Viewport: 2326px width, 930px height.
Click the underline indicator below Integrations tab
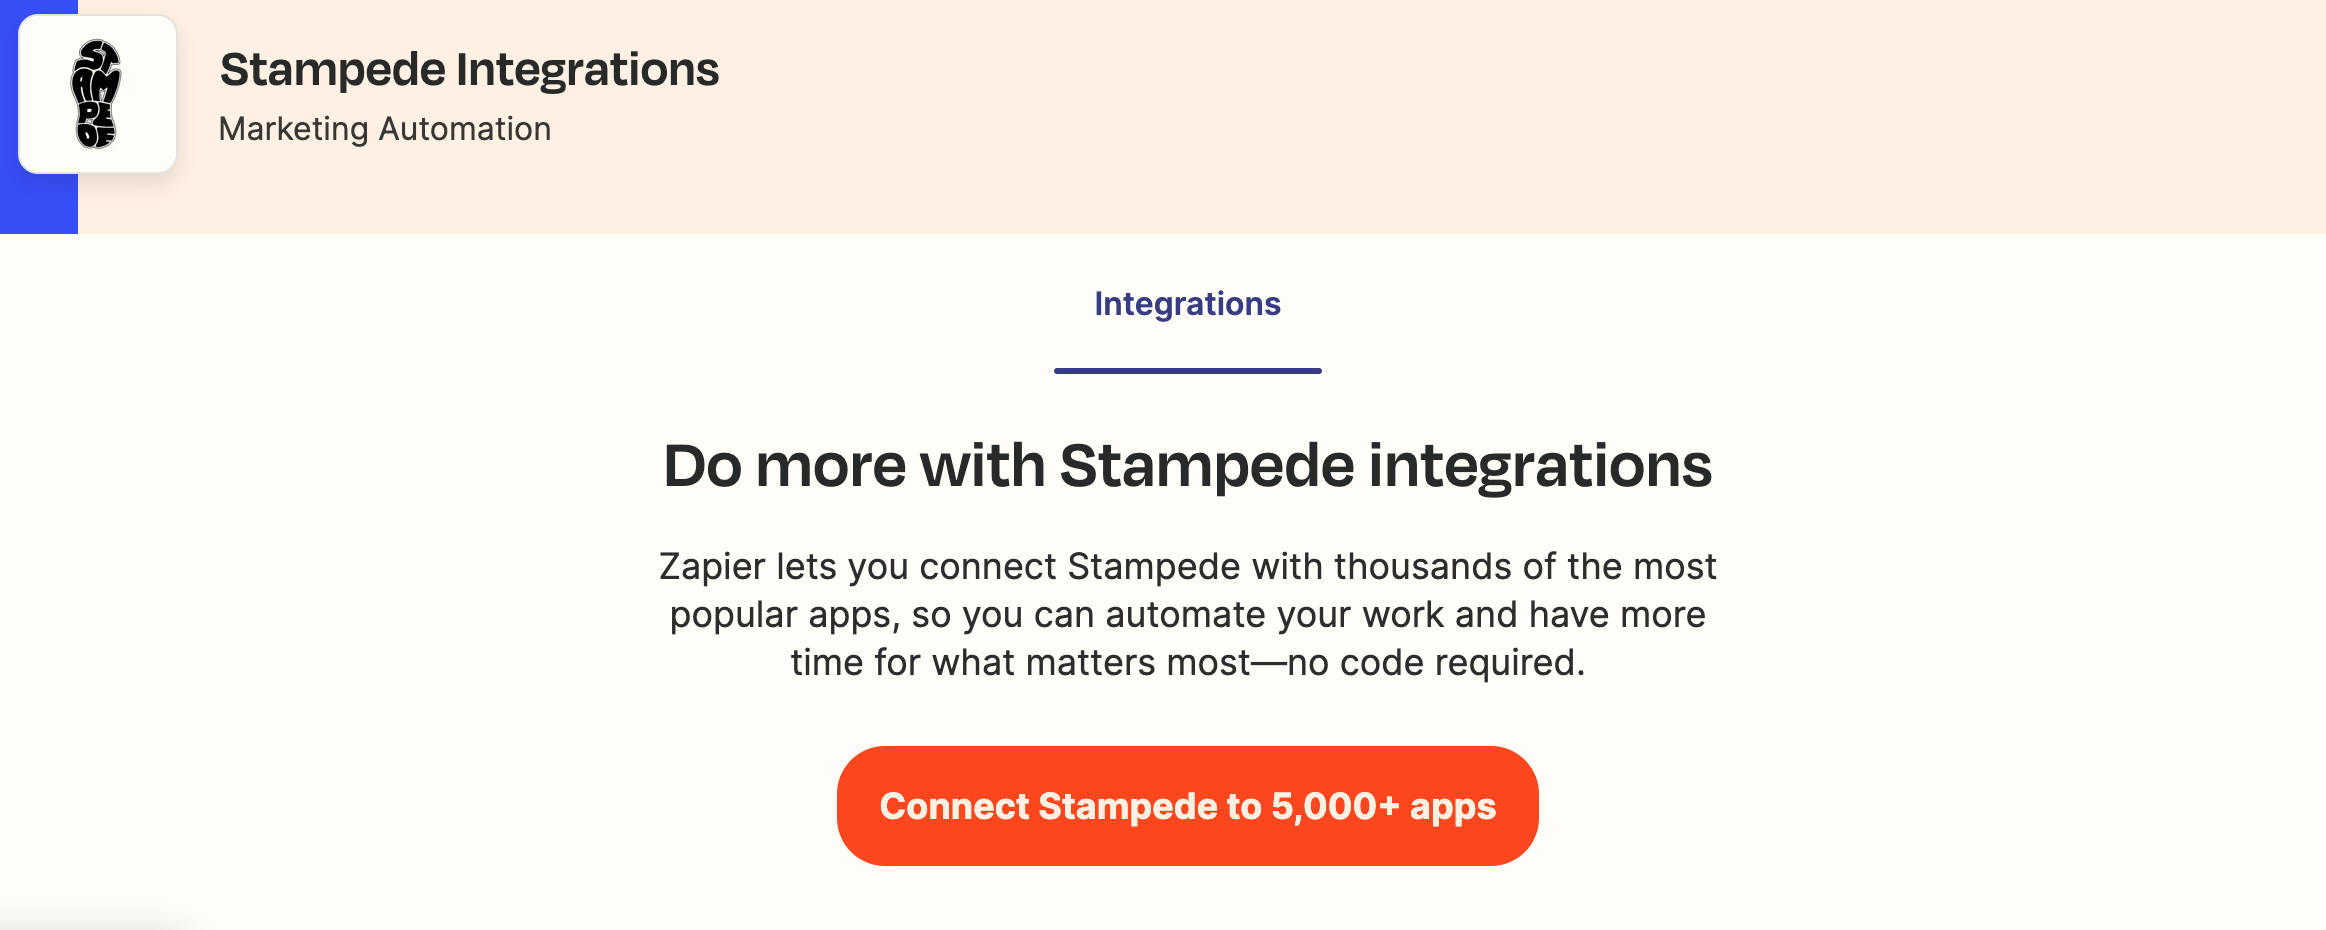tap(1187, 371)
